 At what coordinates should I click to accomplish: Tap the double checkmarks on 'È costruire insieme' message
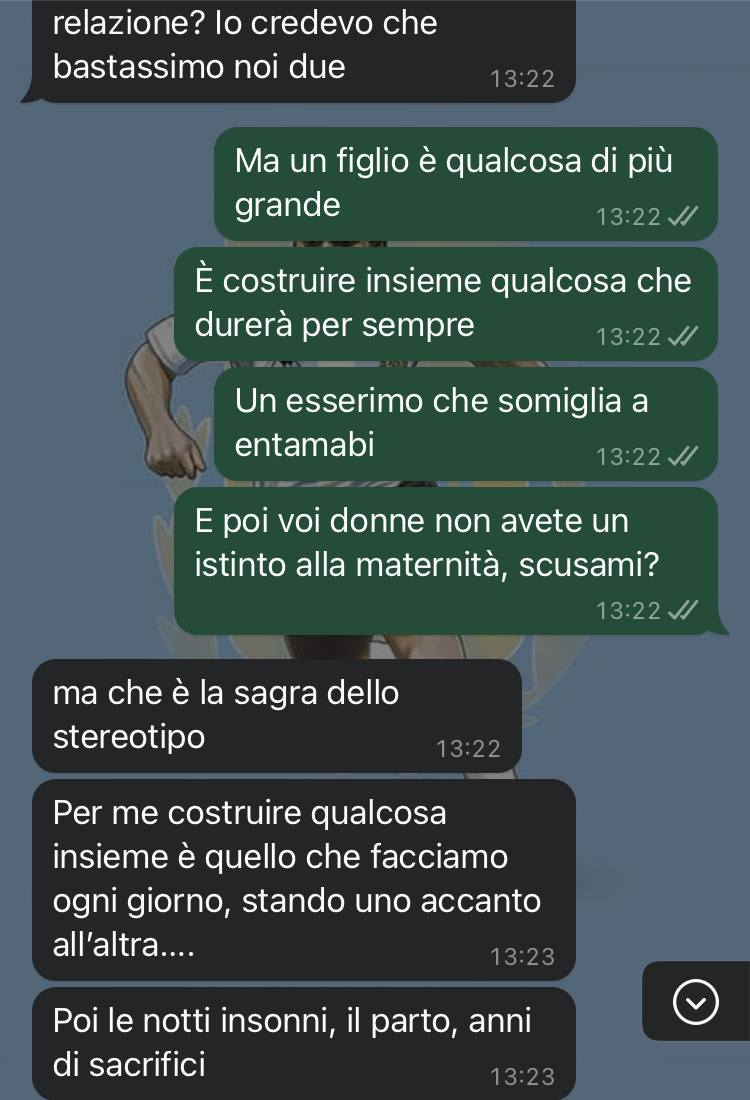point(683,337)
